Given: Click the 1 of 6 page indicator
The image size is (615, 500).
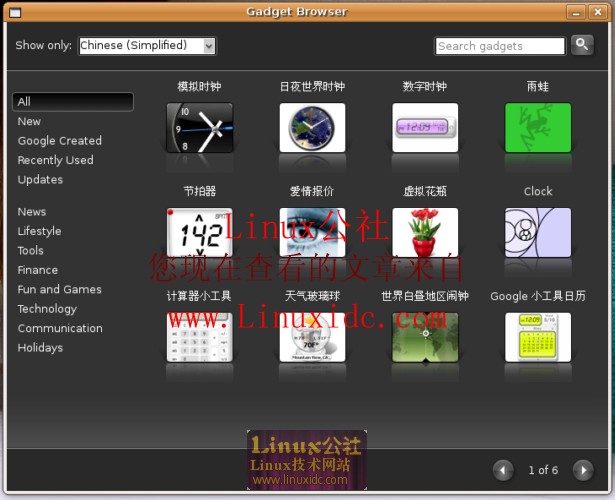Looking at the screenshot, I should click(543, 470).
